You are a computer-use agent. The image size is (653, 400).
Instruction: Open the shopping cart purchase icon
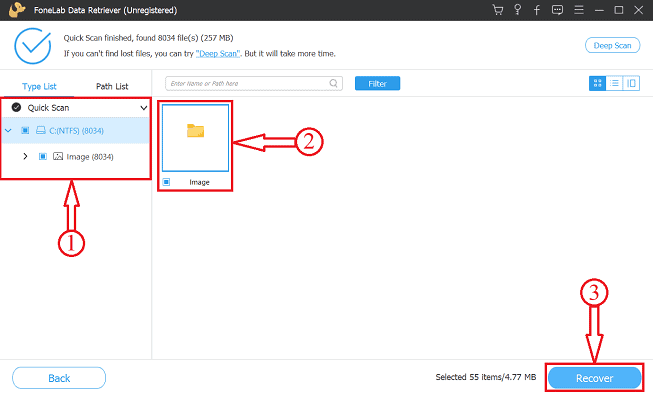[498, 10]
